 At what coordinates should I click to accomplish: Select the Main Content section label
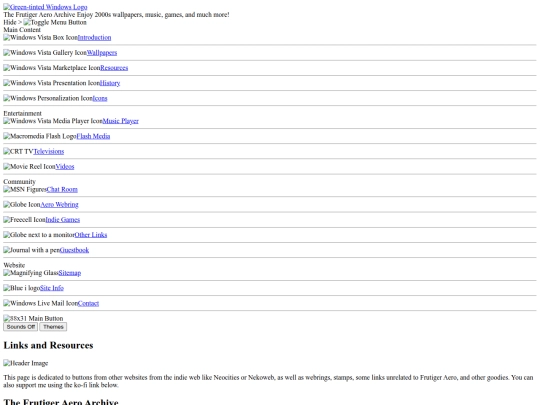pyautogui.click(x=22, y=30)
